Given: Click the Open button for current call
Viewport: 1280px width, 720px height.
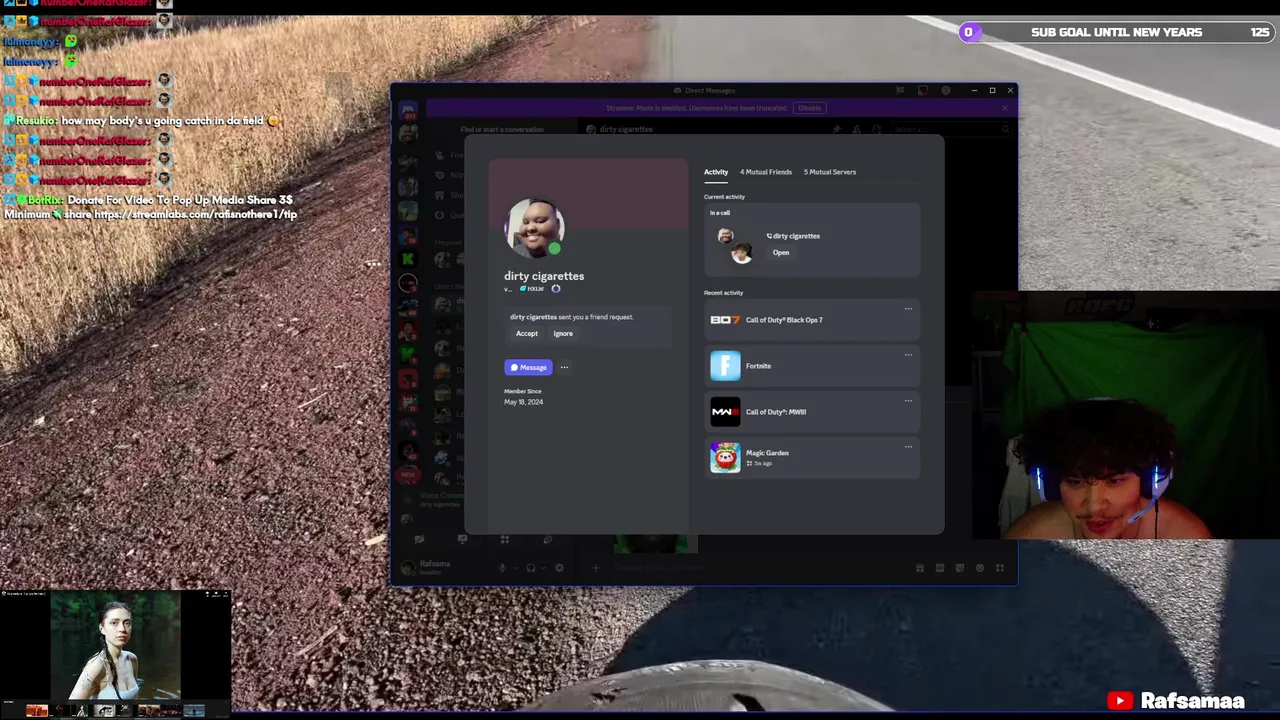Looking at the screenshot, I should [781, 253].
